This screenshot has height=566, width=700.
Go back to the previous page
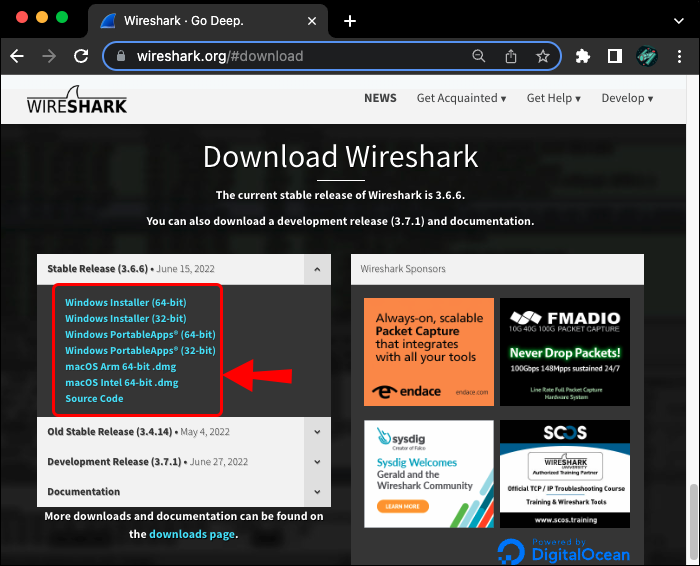click(x=17, y=56)
